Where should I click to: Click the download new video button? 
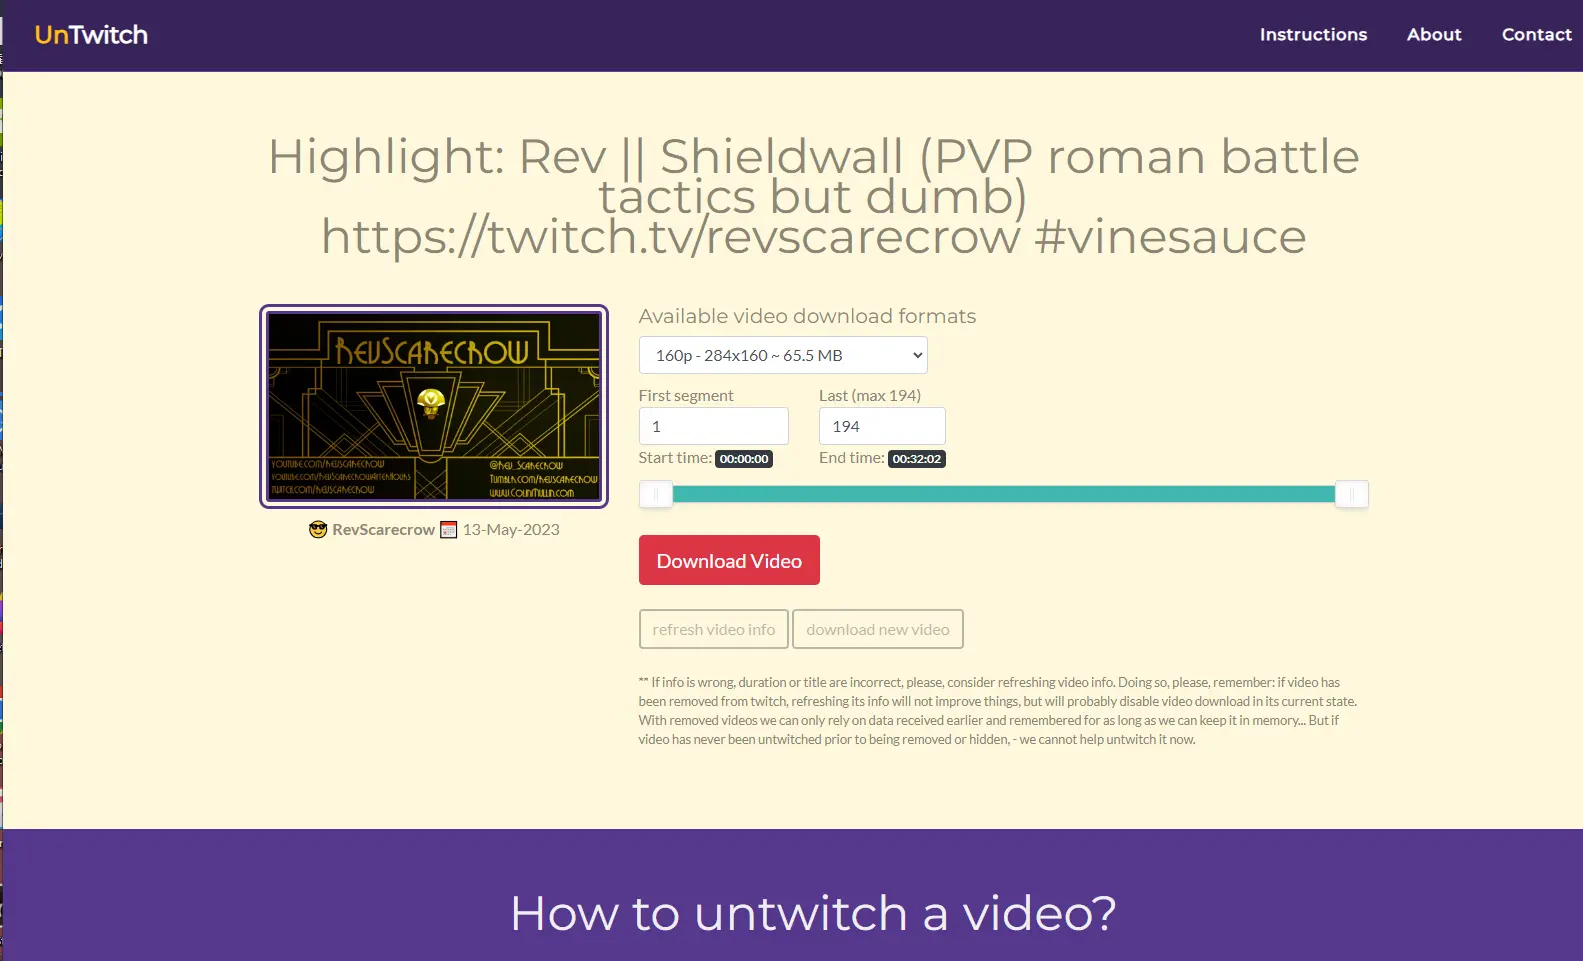click(878, 629)
